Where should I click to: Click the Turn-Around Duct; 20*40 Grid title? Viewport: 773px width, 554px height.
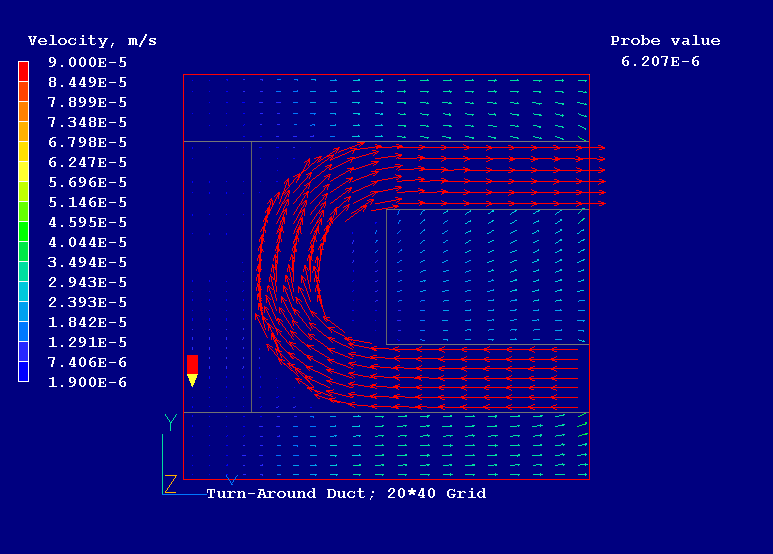(346, 493)
